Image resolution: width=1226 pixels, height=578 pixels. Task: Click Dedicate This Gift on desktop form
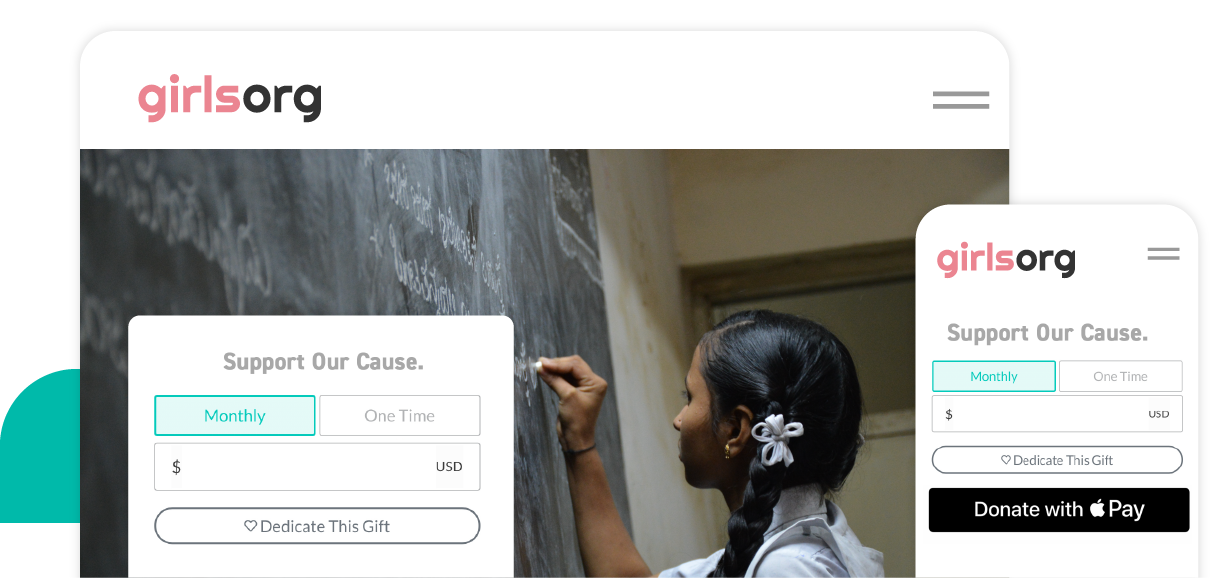317,526
